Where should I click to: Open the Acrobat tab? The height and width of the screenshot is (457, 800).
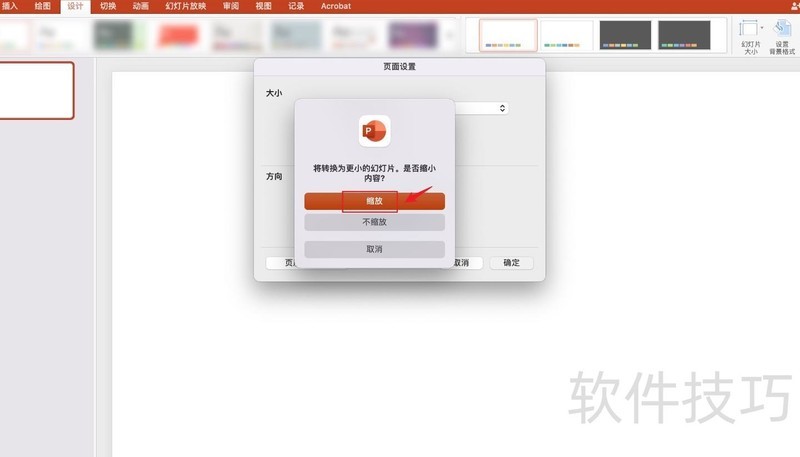click(x=336, y=6)
